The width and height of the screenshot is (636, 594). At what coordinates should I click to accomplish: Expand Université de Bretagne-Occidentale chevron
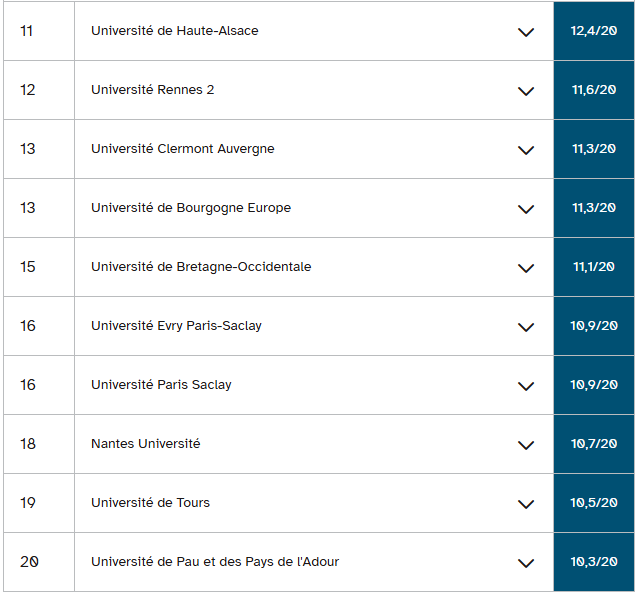tap(526, 268)
